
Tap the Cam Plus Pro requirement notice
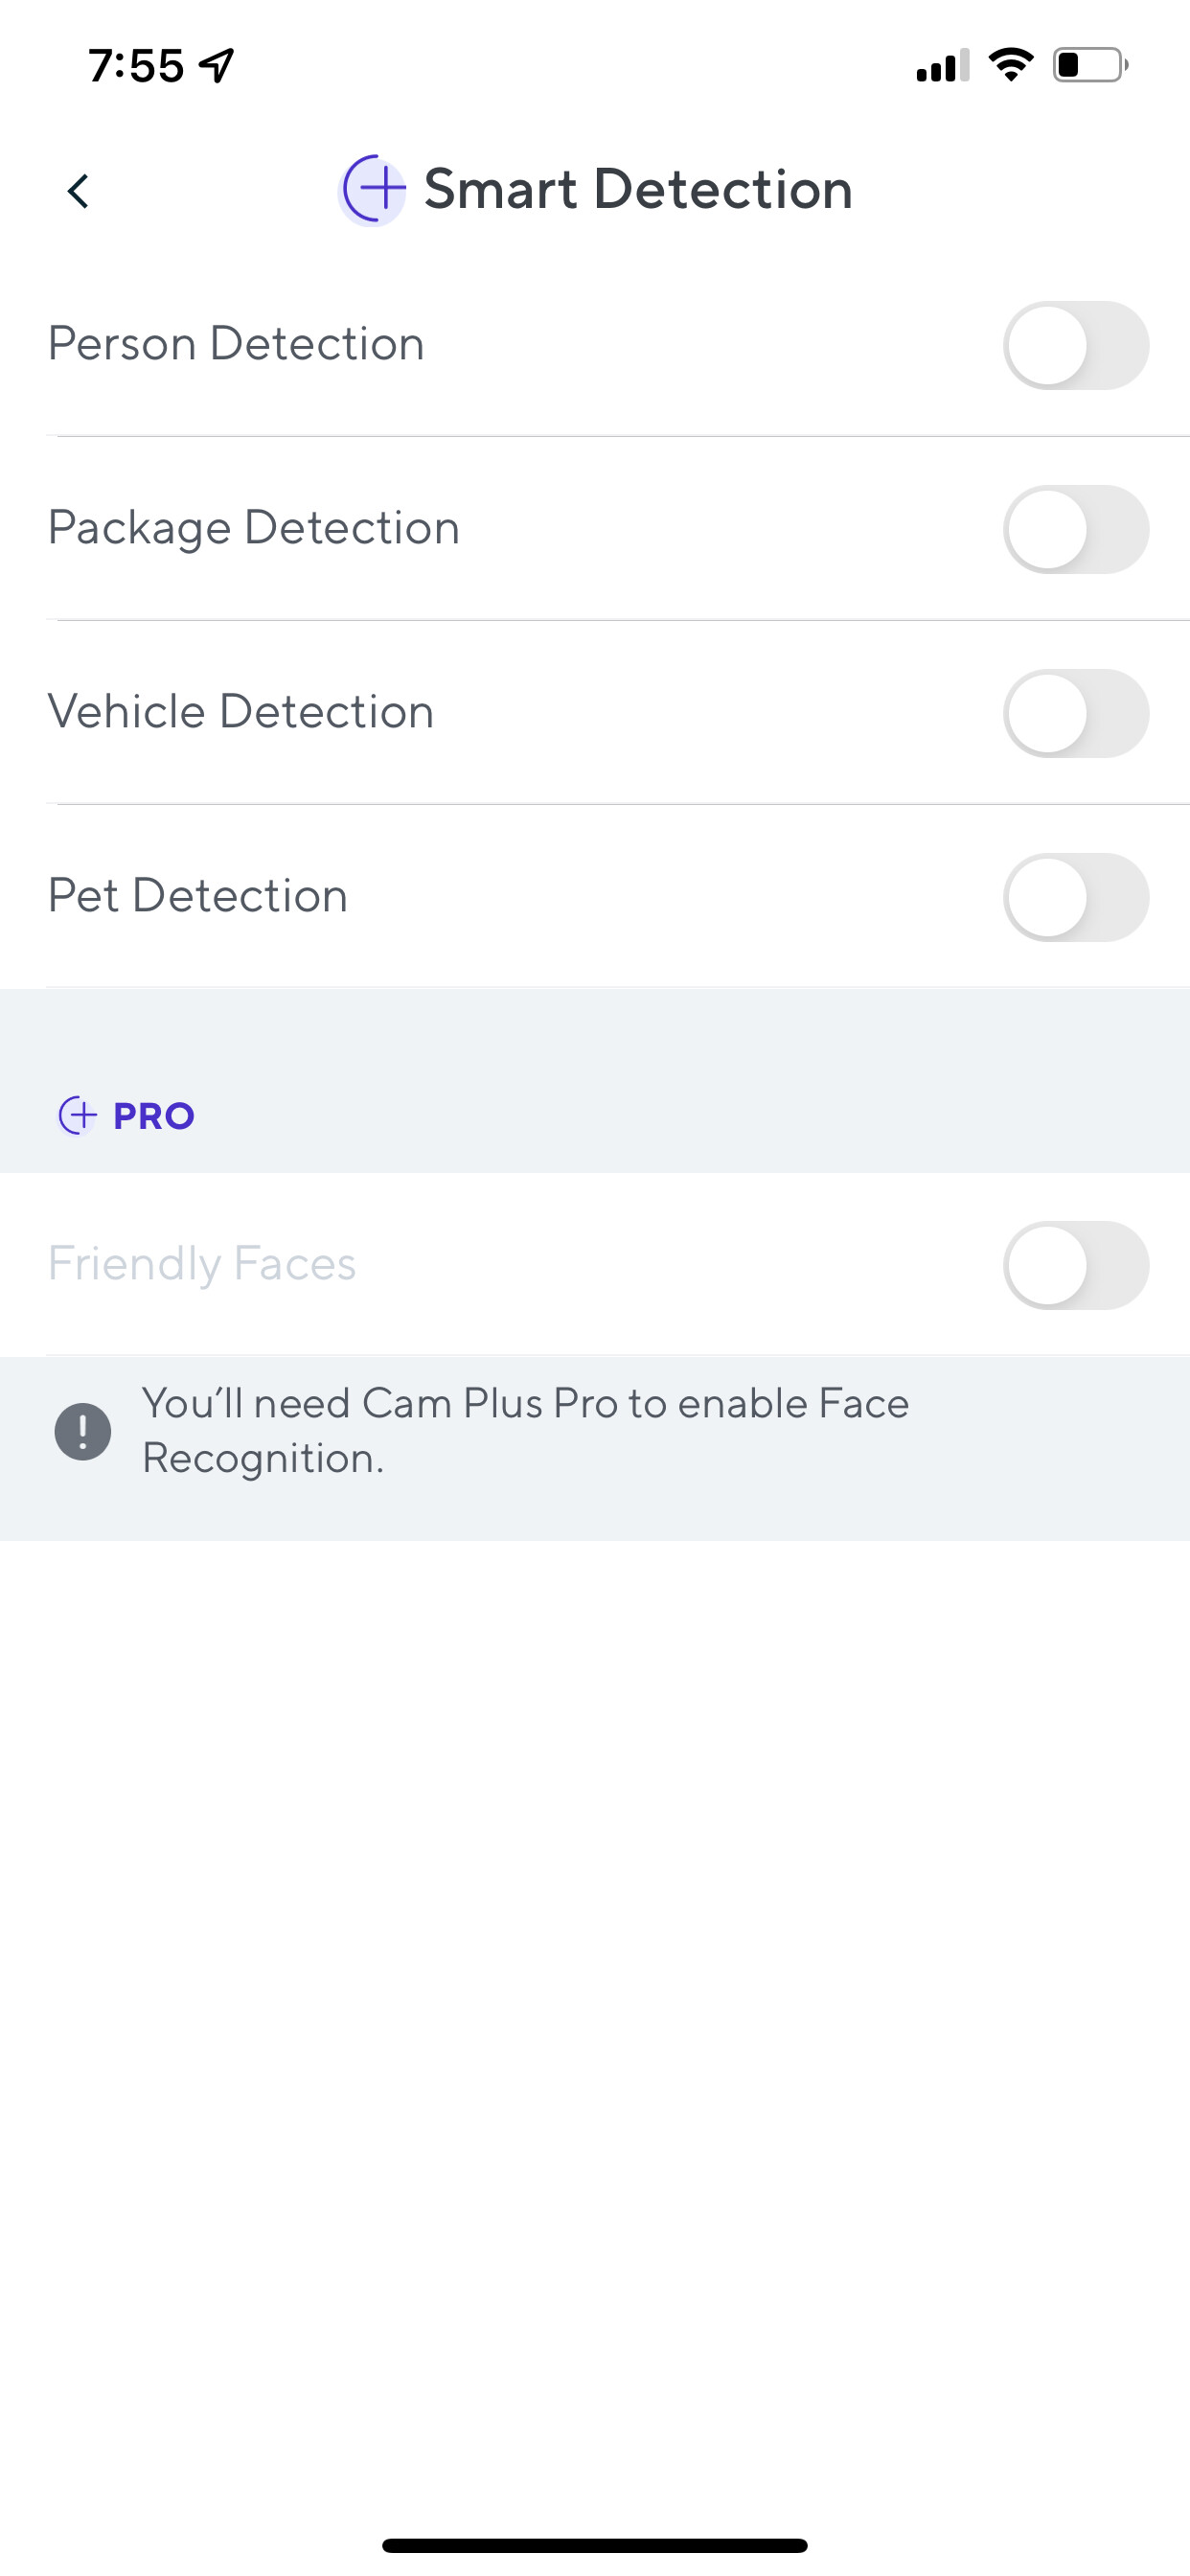[525, 1430]
